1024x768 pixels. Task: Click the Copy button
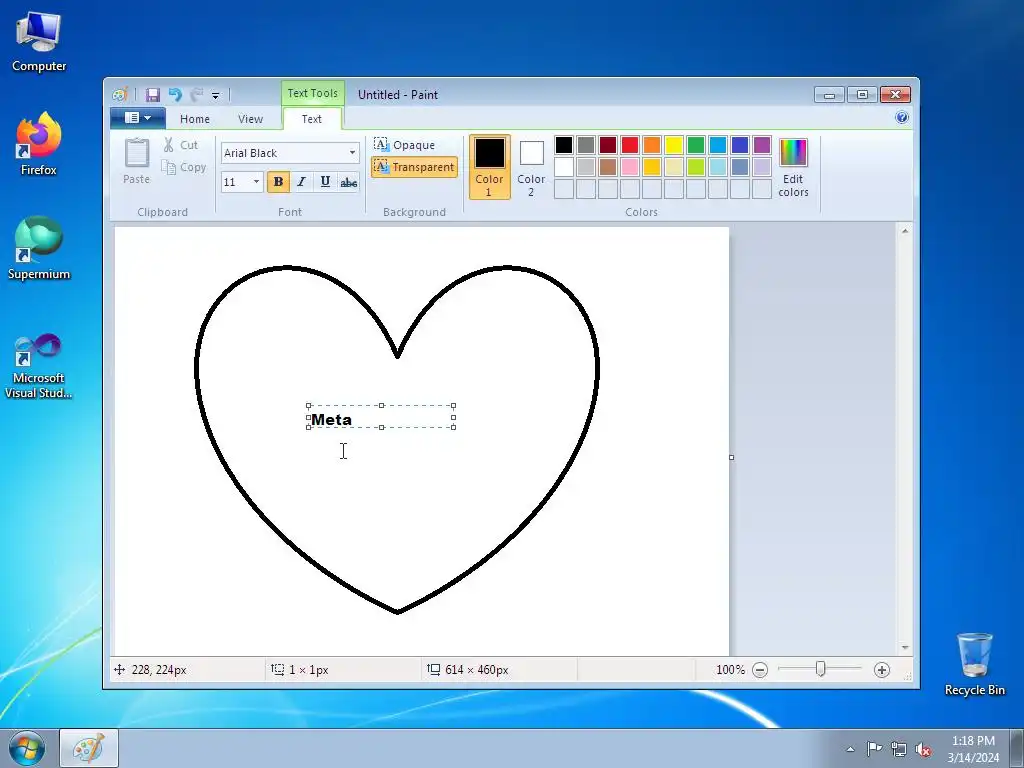pyautogui.click(x=184, y=167)
